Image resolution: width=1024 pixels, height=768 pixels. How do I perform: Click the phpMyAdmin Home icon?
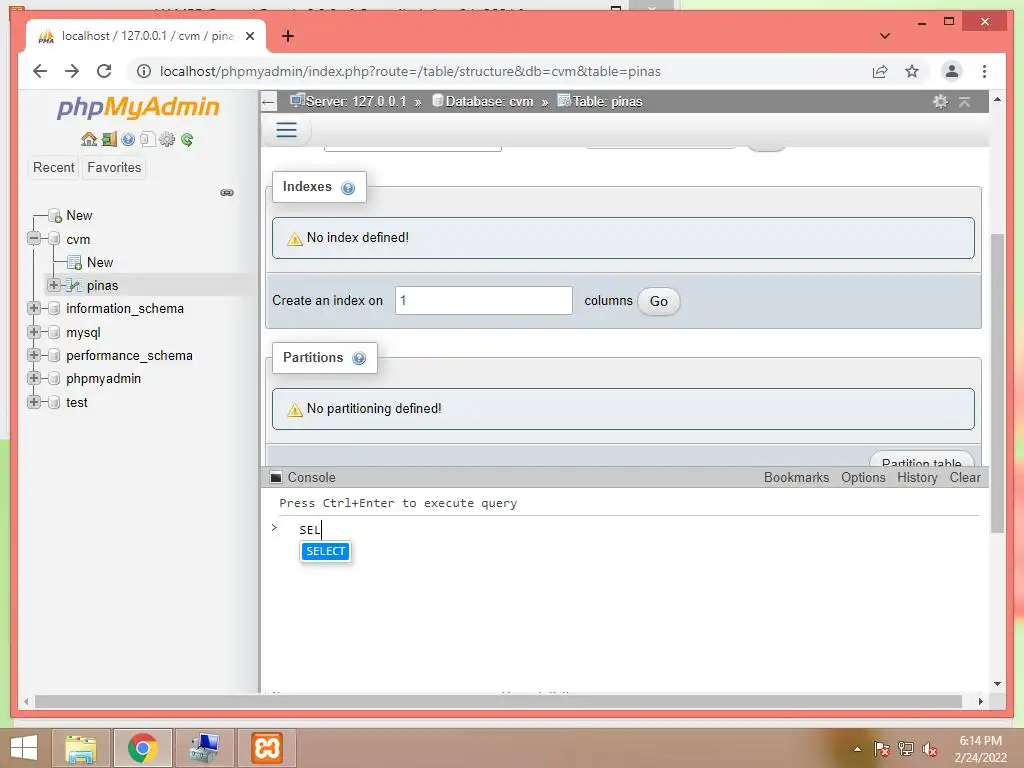[x=89, y=139]
